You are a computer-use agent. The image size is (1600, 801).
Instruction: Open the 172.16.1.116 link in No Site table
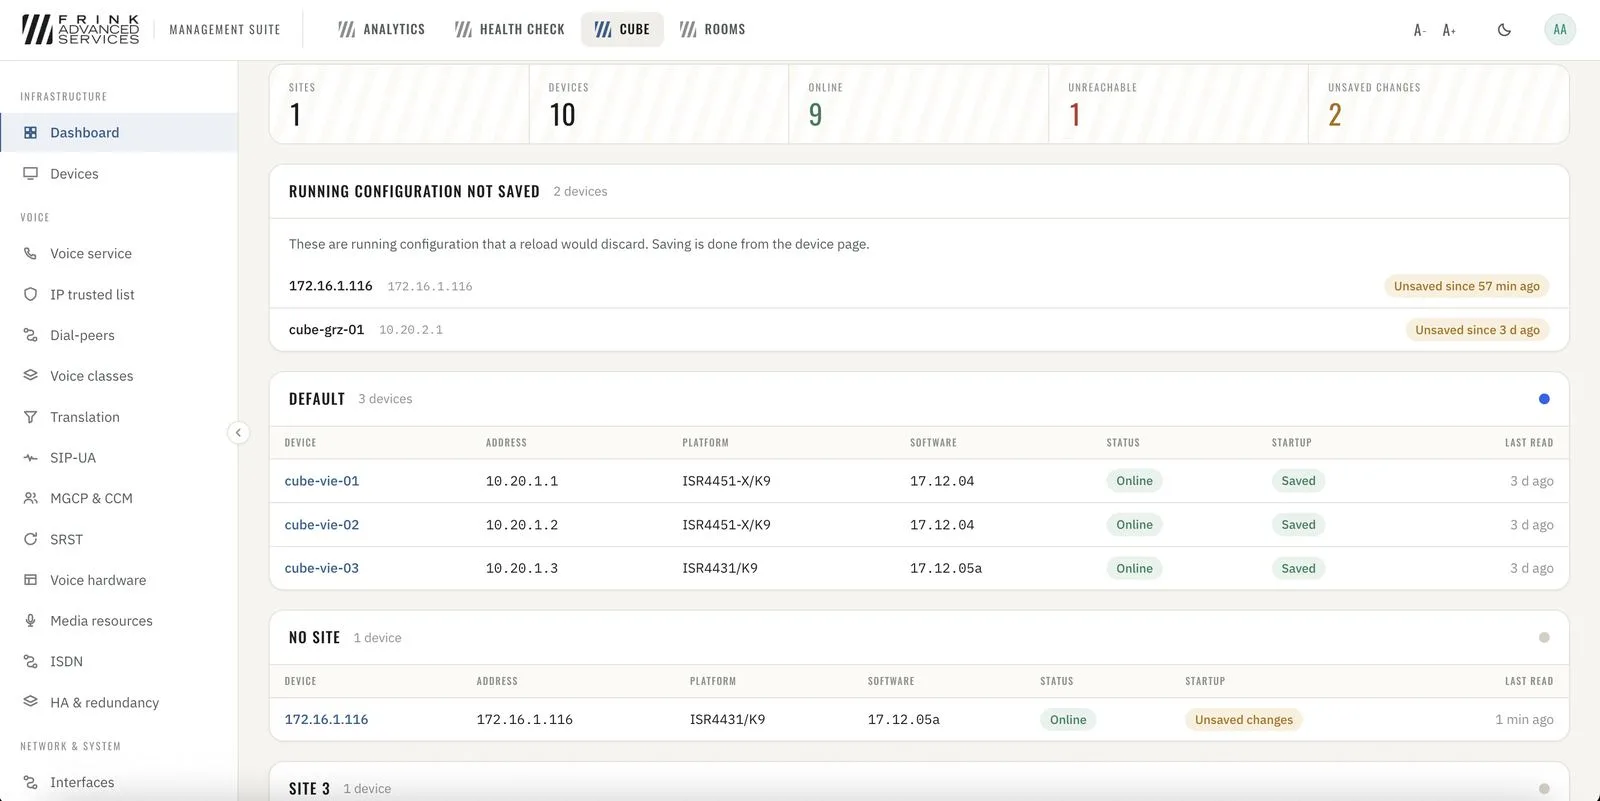click(x=327, y=720)
